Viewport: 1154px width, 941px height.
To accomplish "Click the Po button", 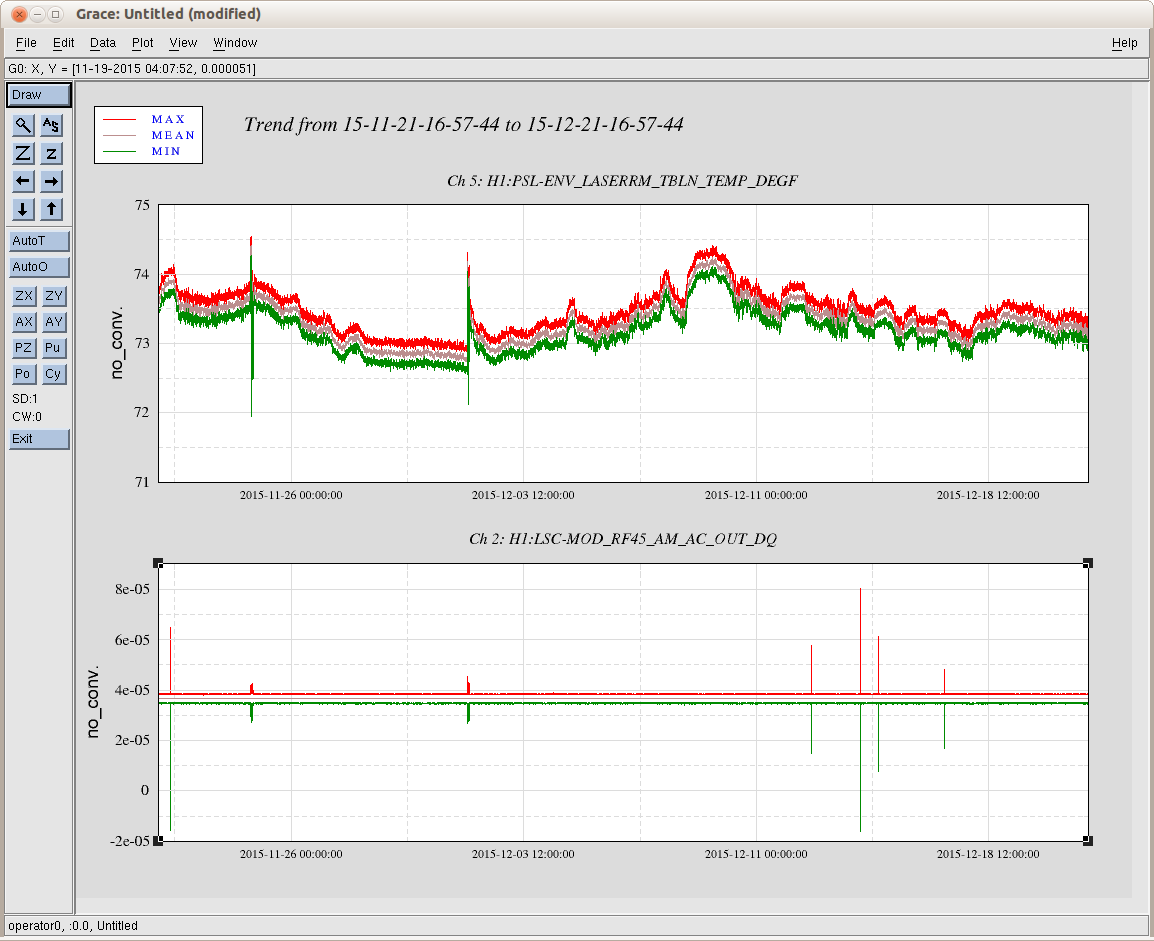I will coord(24,374).
